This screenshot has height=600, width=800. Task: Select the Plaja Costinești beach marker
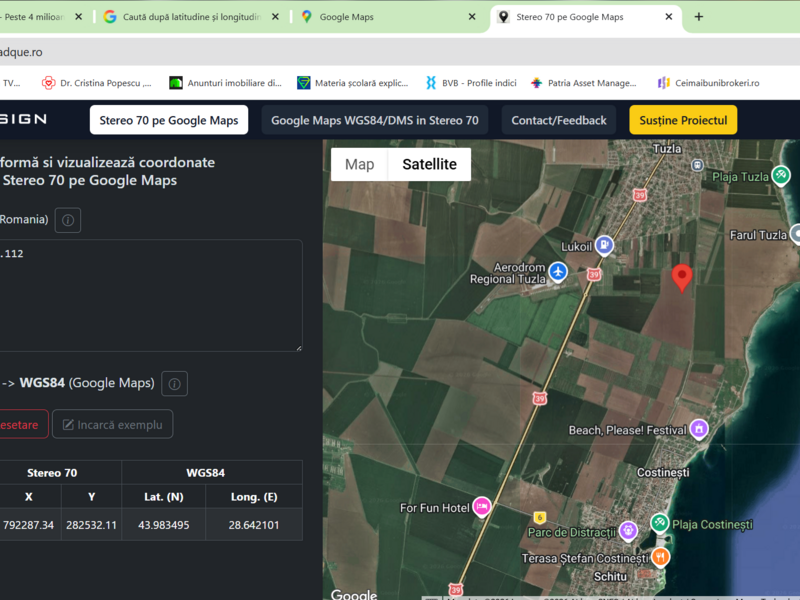[659, 523]
